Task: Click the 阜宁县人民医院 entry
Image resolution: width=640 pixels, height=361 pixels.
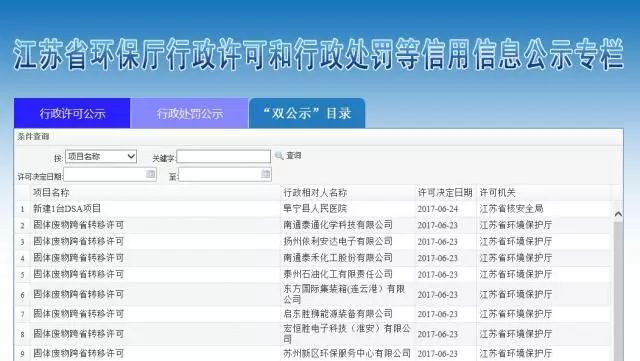Action: [315, 209]
